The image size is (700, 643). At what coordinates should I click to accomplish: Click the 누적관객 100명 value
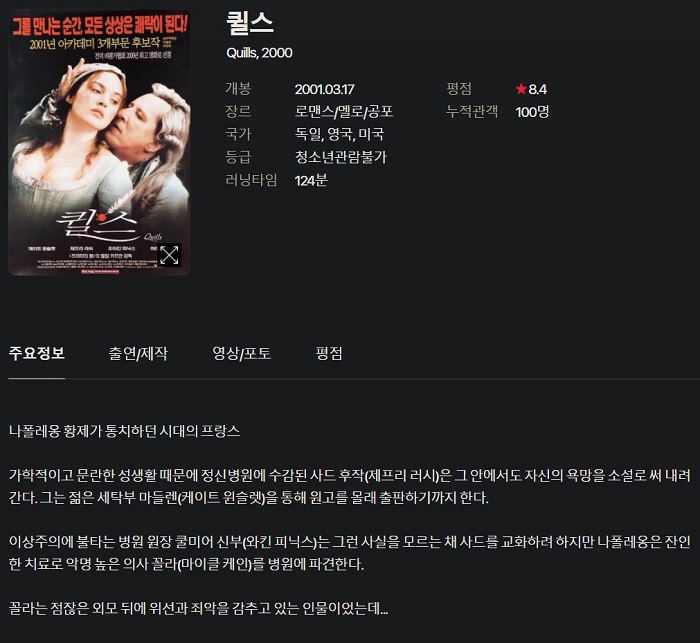coord(532,112)
